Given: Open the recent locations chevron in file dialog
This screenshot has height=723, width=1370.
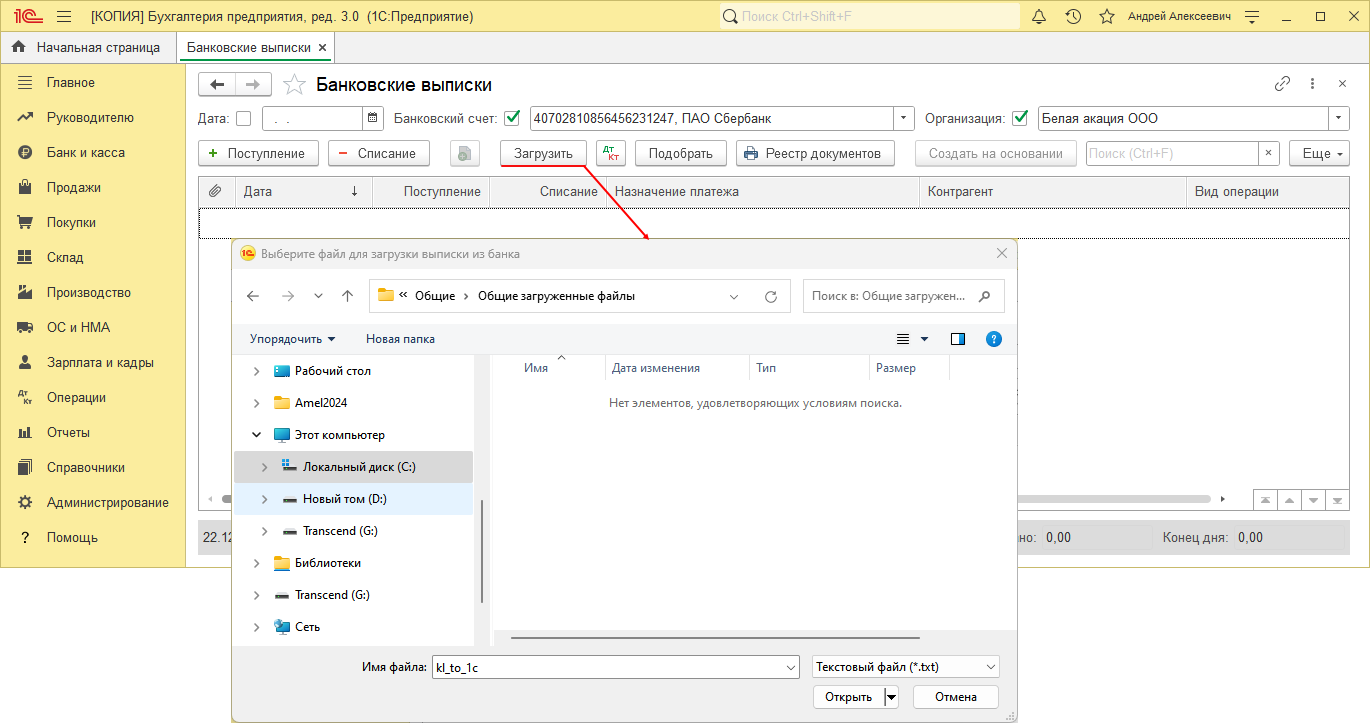Looking at the screenshot, I should (x=318, y=296).
